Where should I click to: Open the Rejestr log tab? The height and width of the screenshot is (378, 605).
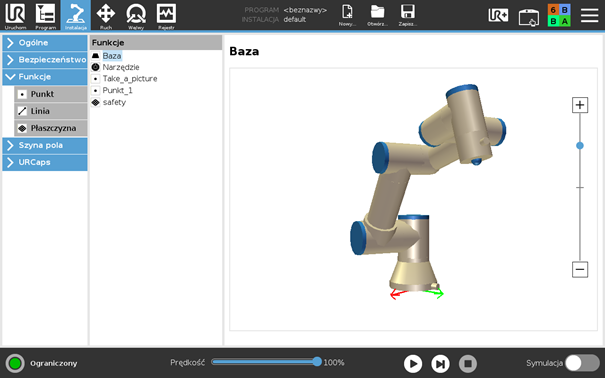coord(166,16)
